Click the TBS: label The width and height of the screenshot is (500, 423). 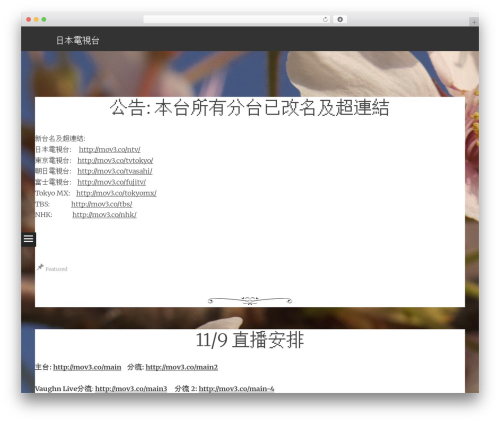[42, 204]
